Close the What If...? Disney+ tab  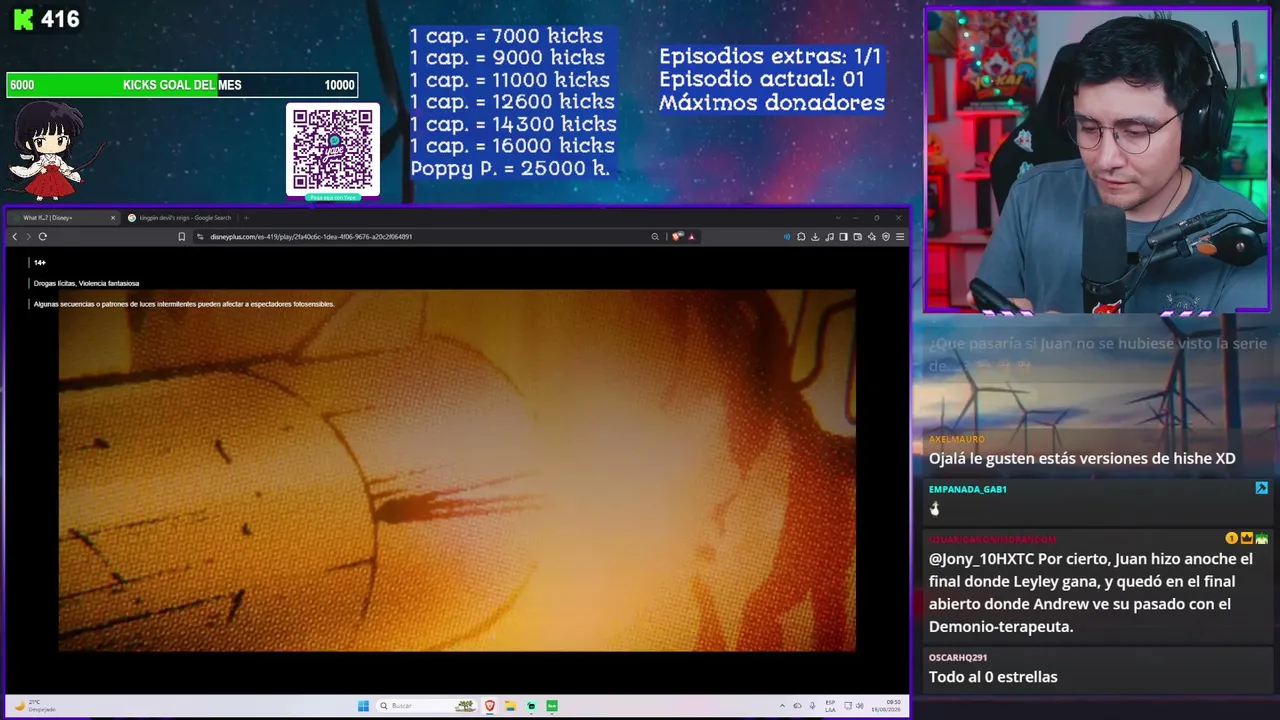113,218
